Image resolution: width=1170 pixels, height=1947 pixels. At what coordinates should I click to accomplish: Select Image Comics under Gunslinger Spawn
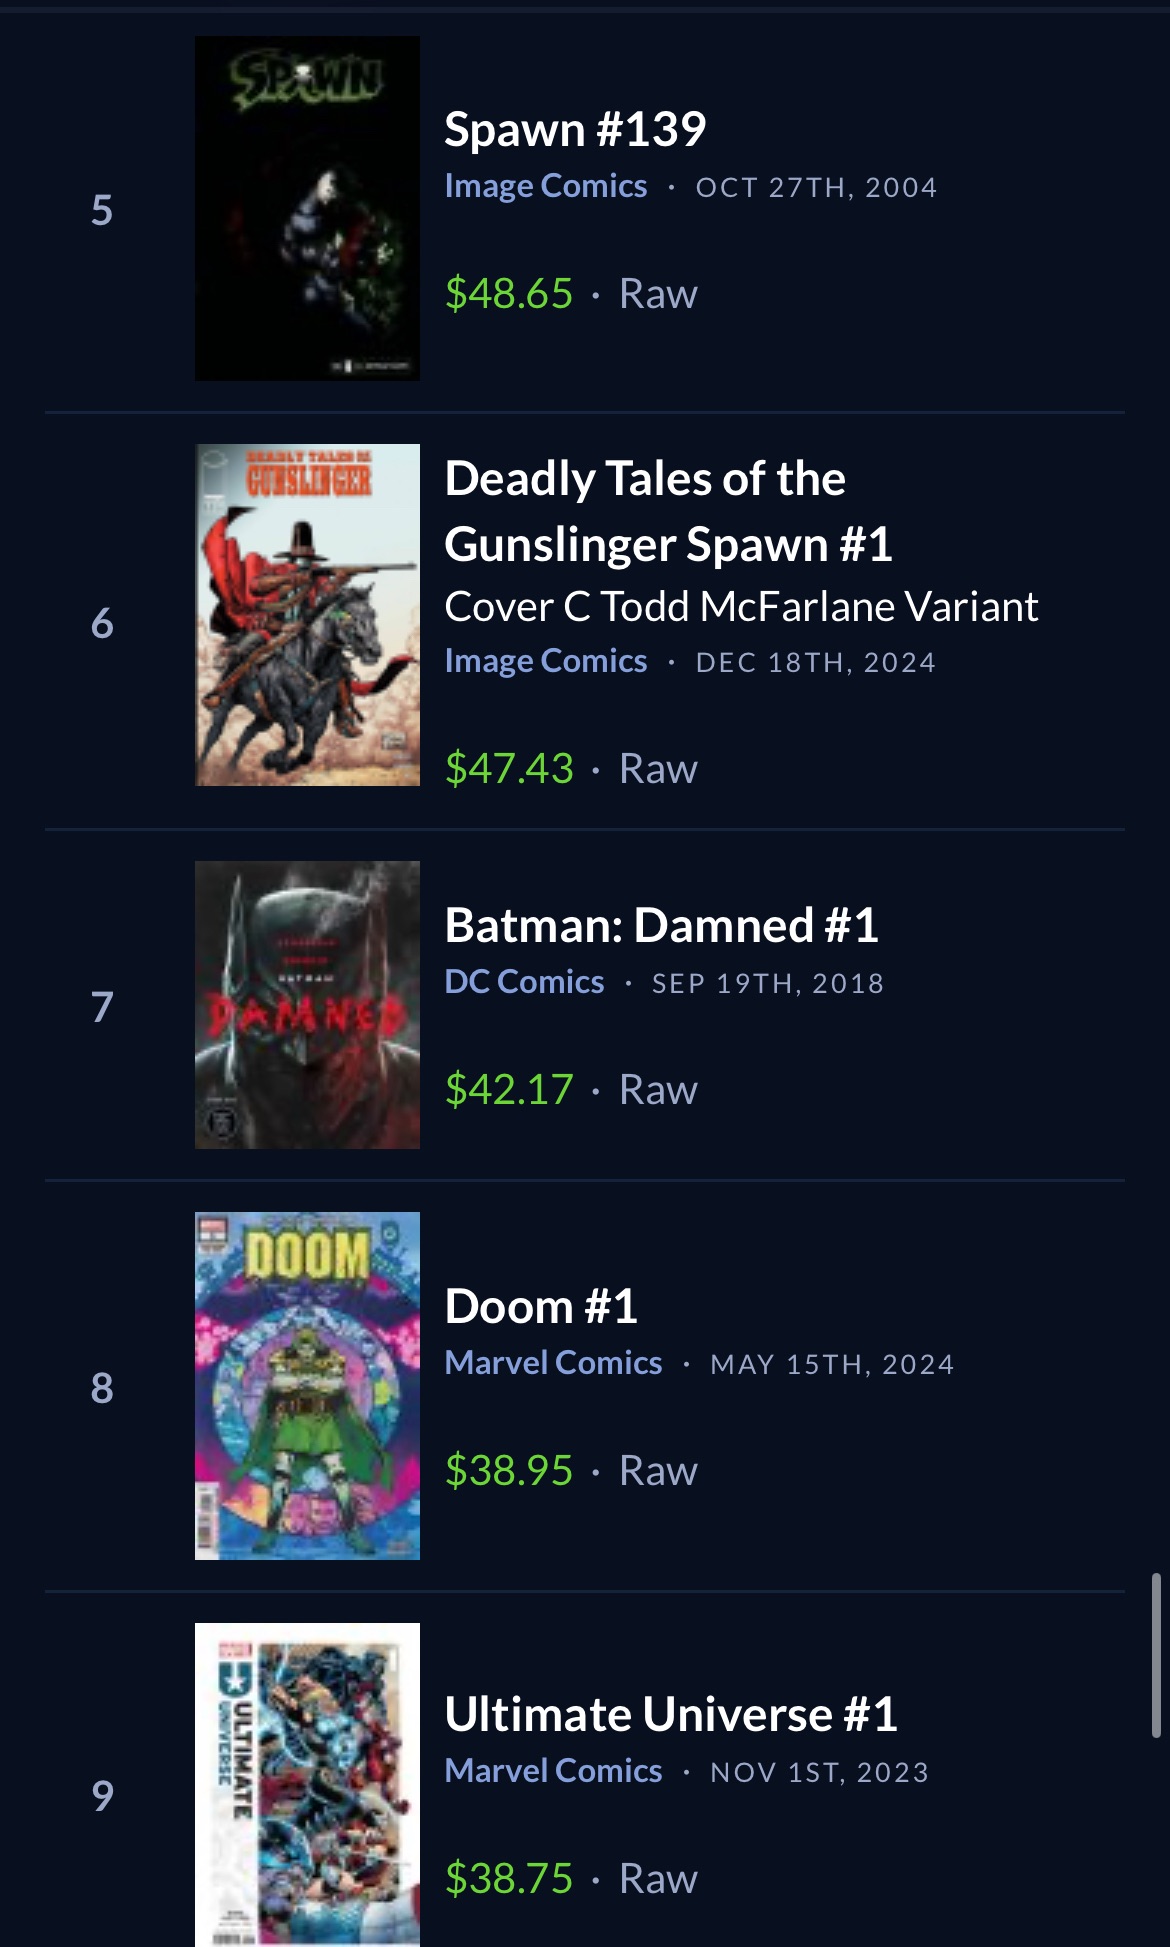click(x=546, y=662)
